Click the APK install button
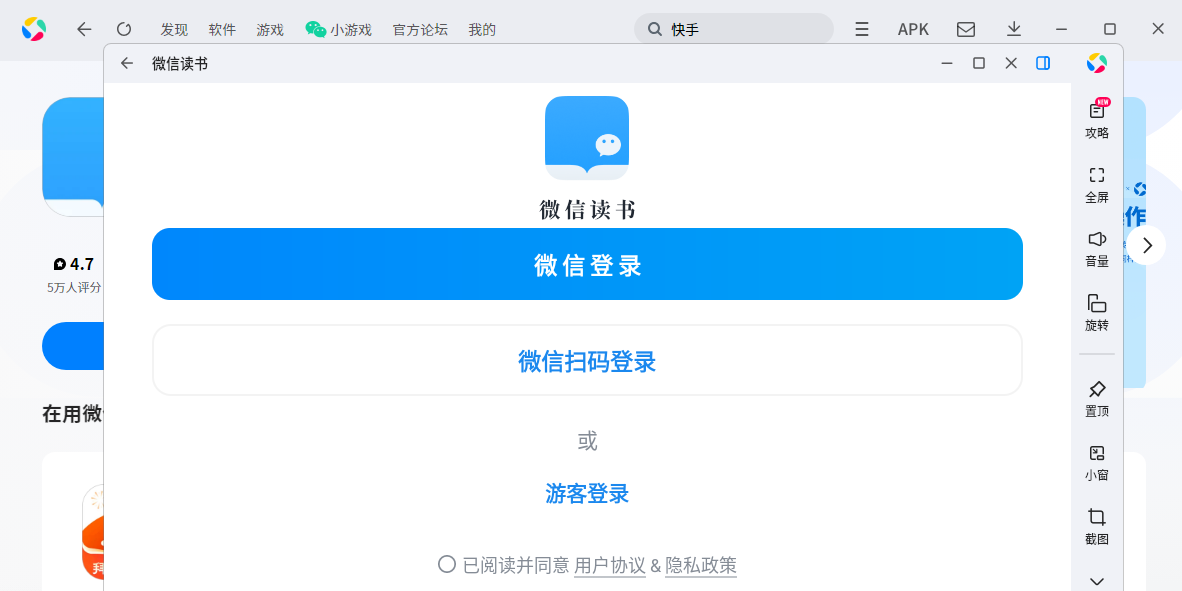Image resolution: width=1182 pixels, height=591 pixels. click(x=913, y=29)
